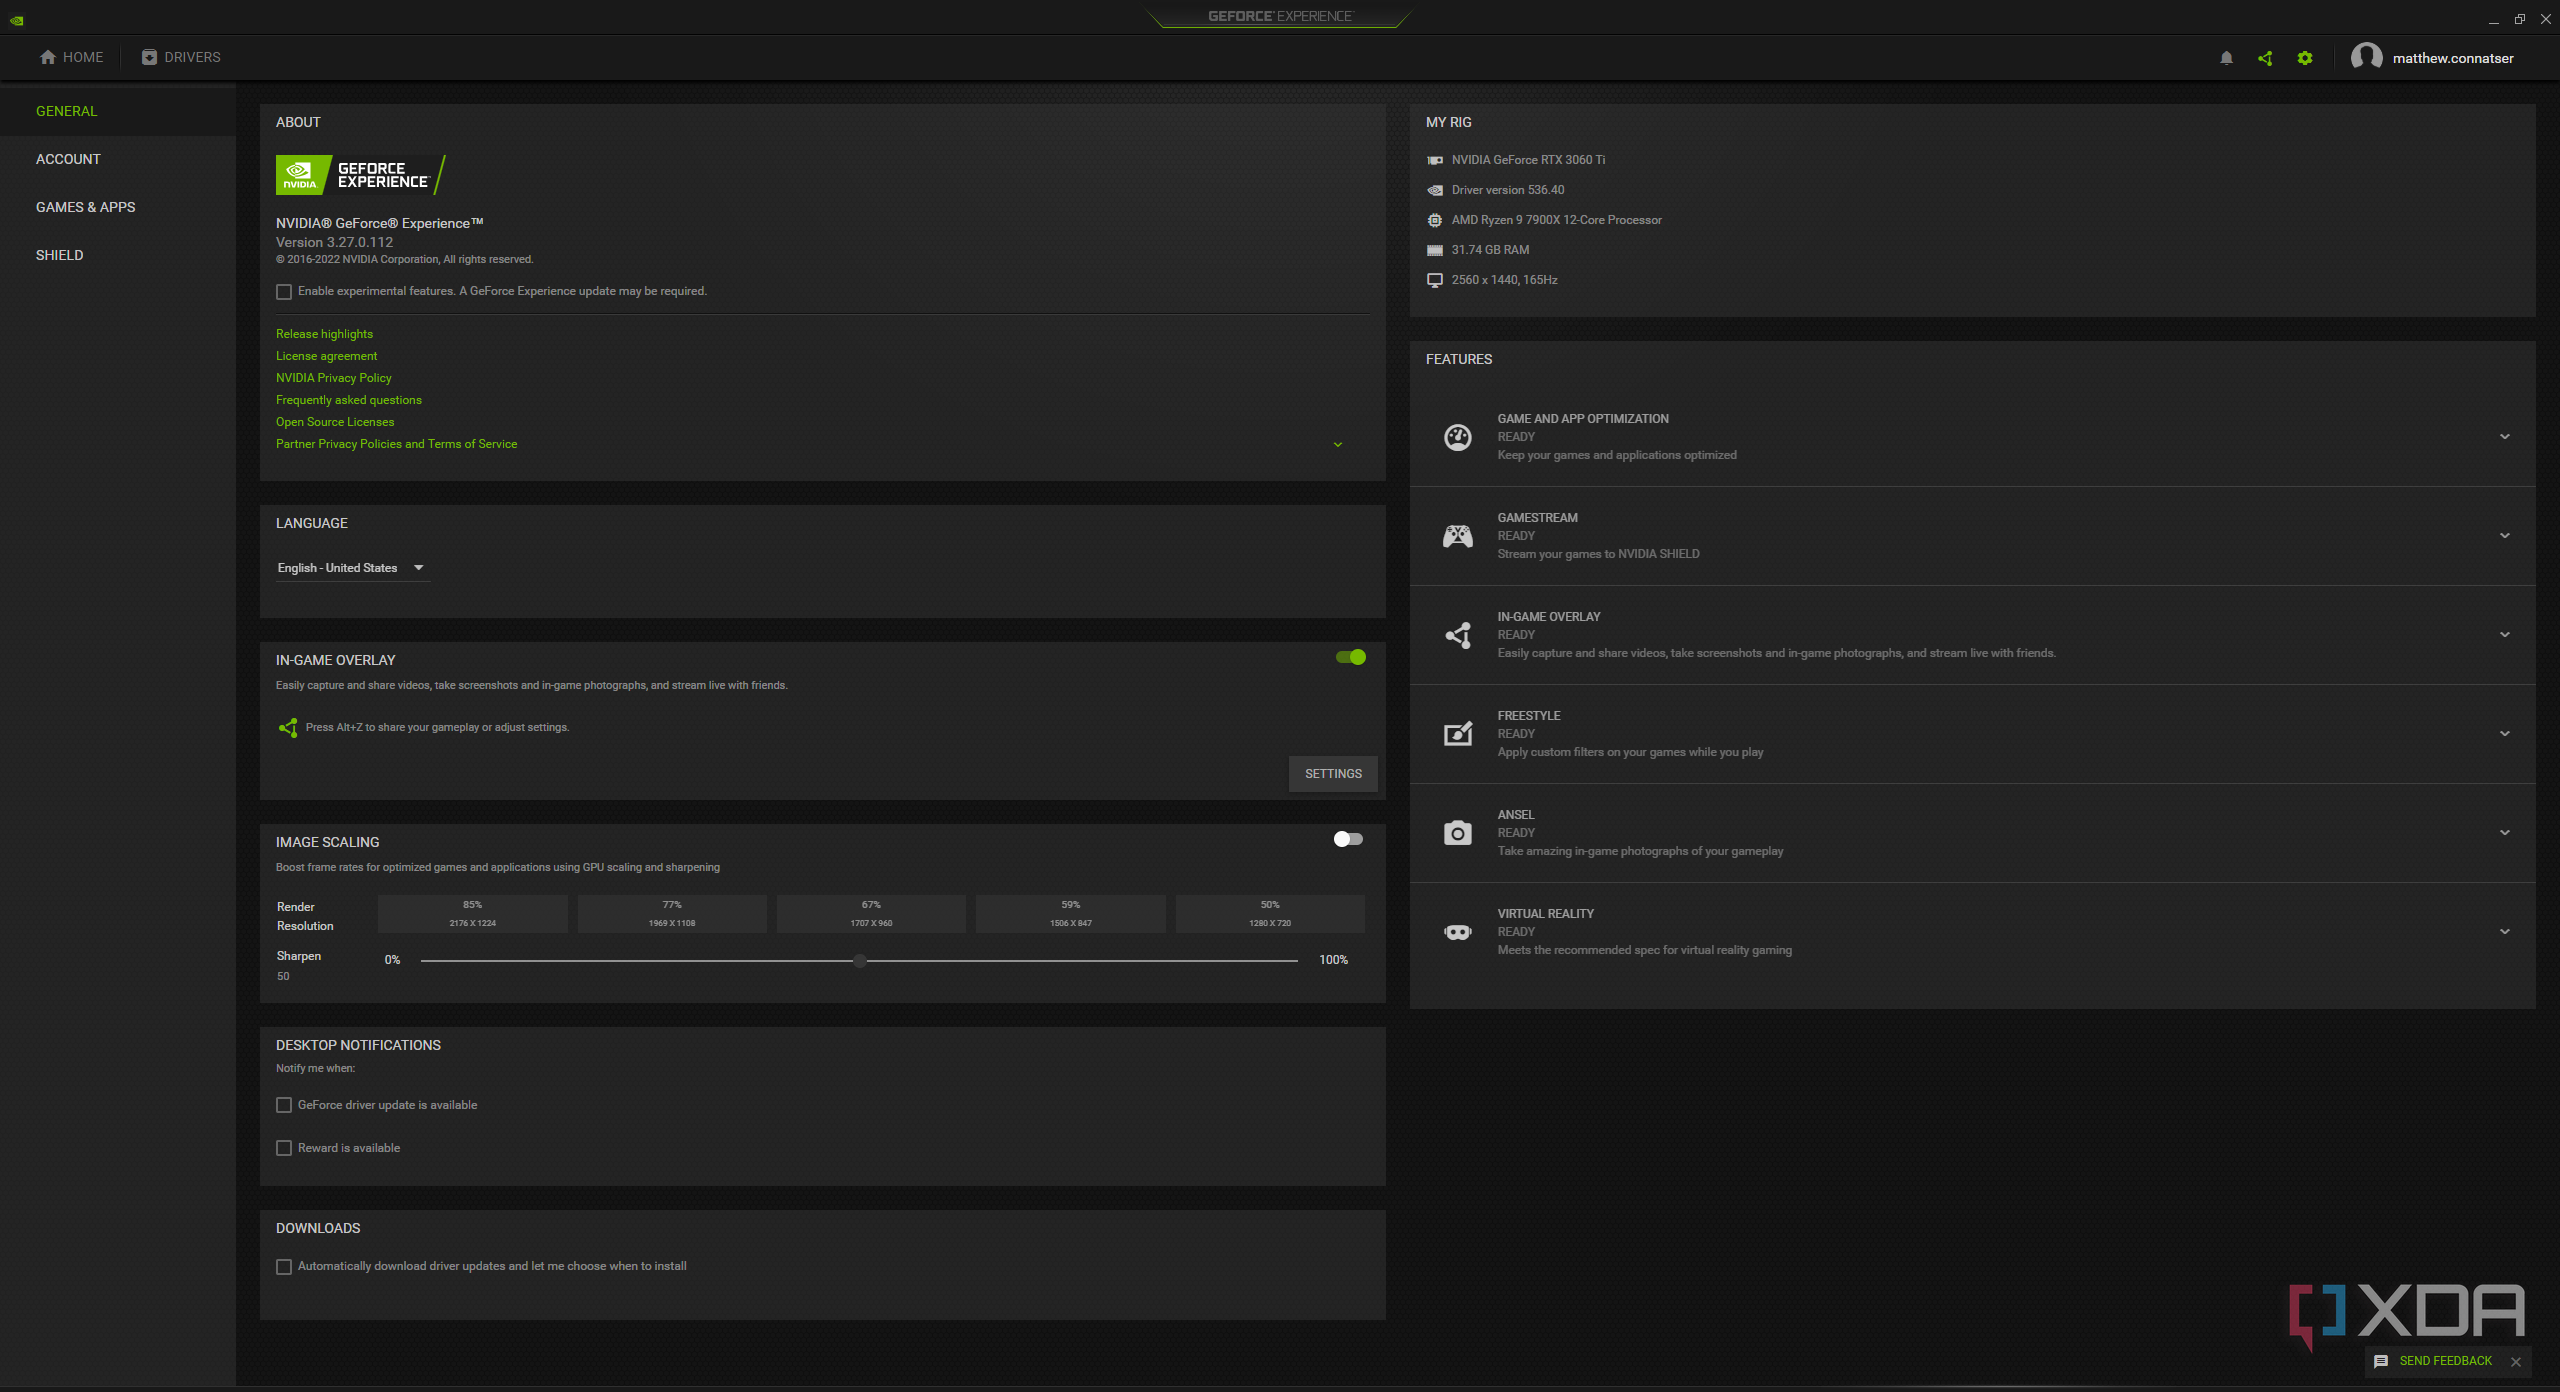
Task: Open the English - United States language dropdown
Action: coord(351,568)
